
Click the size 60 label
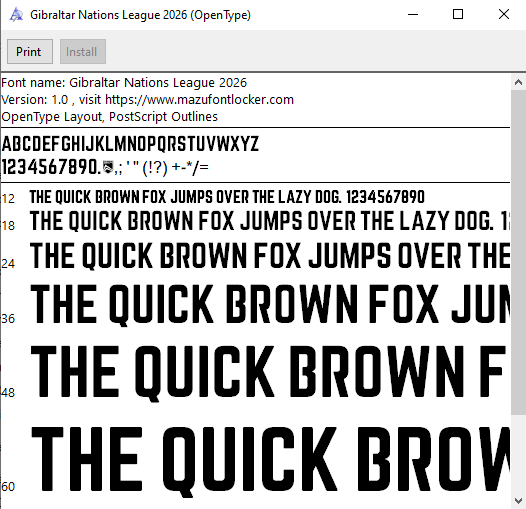8,486
